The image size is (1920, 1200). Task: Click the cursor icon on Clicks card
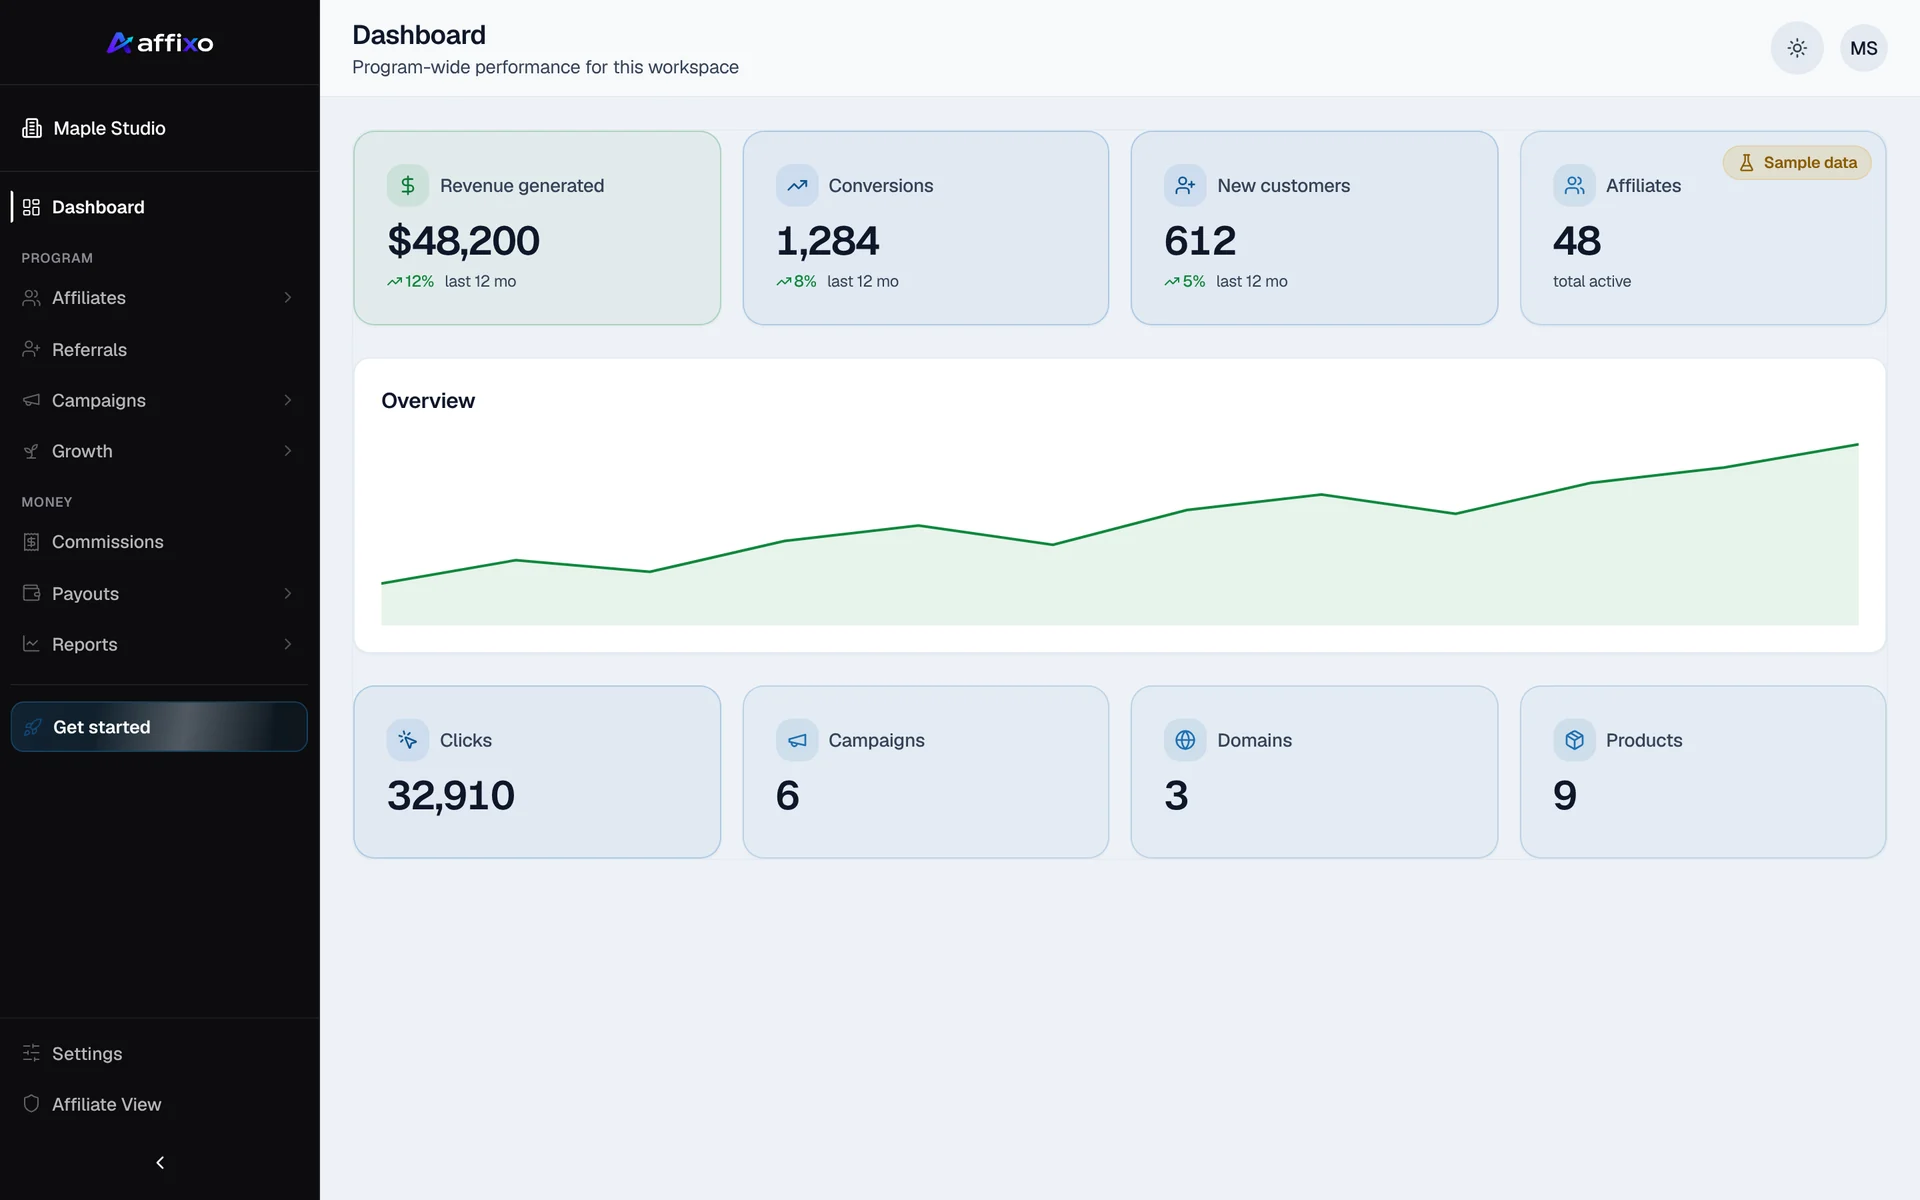coord(408,740)
